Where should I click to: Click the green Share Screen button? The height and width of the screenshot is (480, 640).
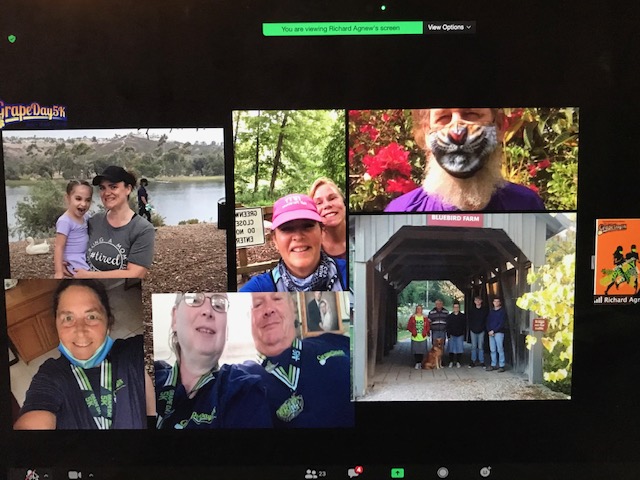click(x=397, y=472)
